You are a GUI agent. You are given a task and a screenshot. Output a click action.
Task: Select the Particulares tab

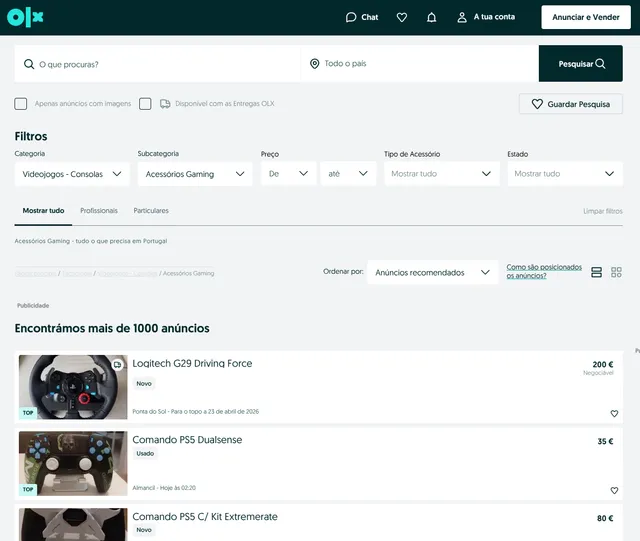pyautogui.click(x=151, y=211)
